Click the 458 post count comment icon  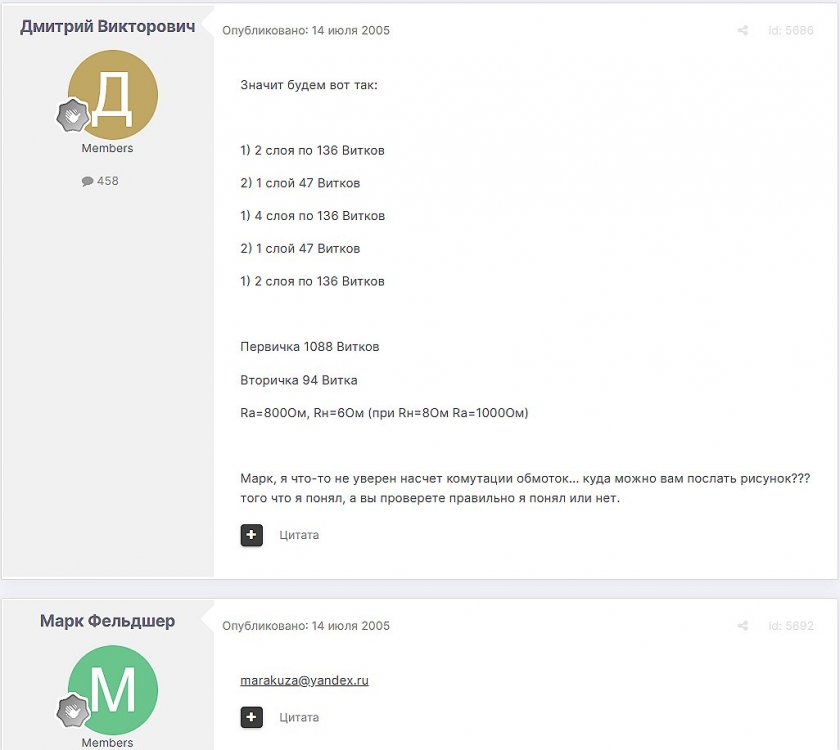pyautogui.click(x=88, y=181)
